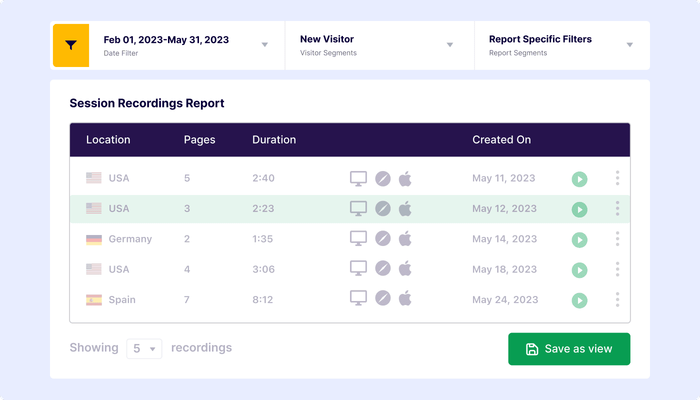700x400 pixels.
Task: Sort by the Created On column header
Action: (x=501, y=140)
